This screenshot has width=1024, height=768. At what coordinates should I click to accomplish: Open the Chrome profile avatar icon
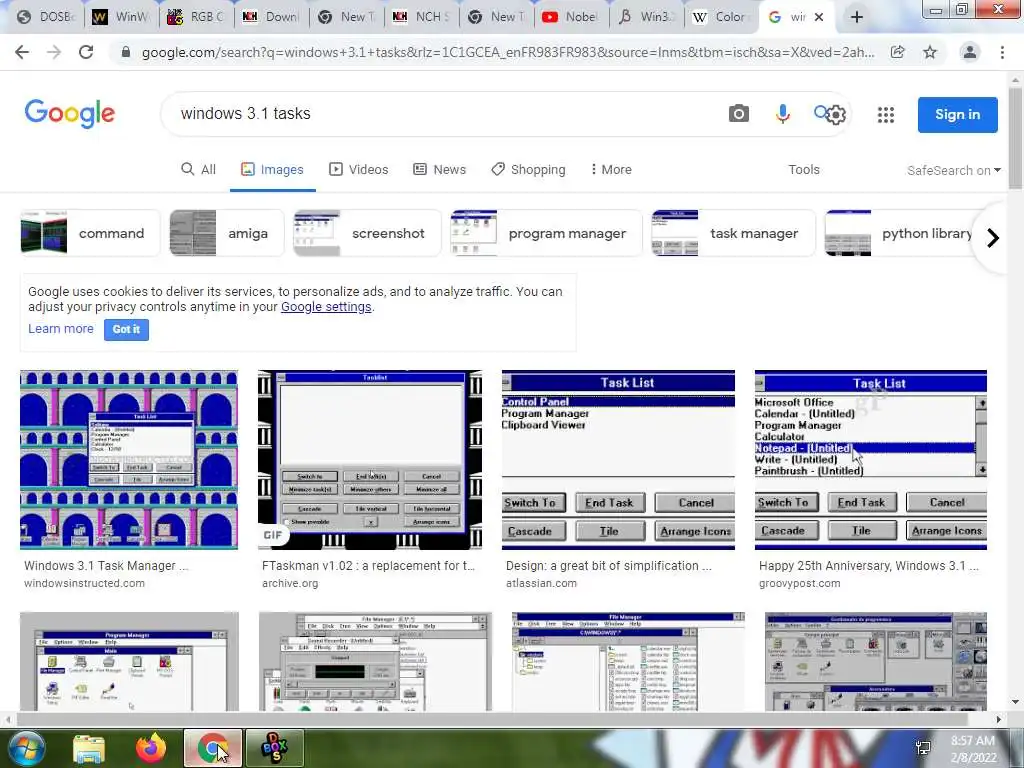pyautogui.click(x=970, y=52)
